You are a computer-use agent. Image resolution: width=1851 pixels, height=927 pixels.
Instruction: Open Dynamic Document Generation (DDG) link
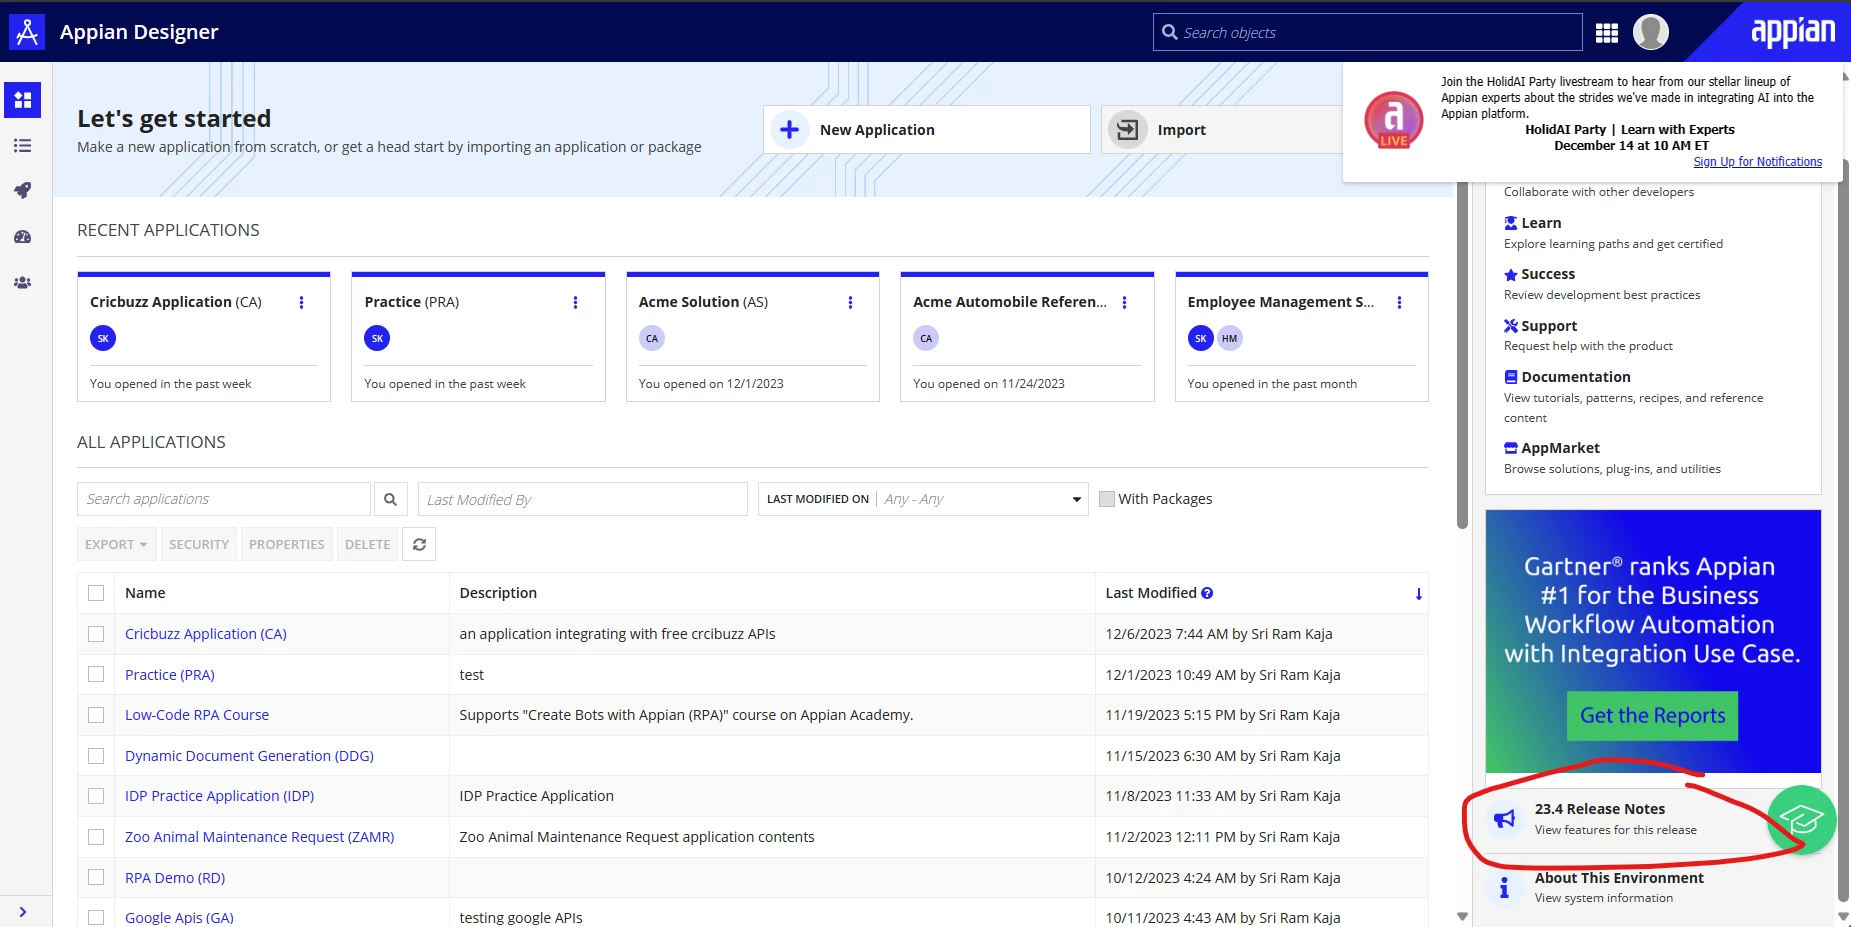coord(249,756)
